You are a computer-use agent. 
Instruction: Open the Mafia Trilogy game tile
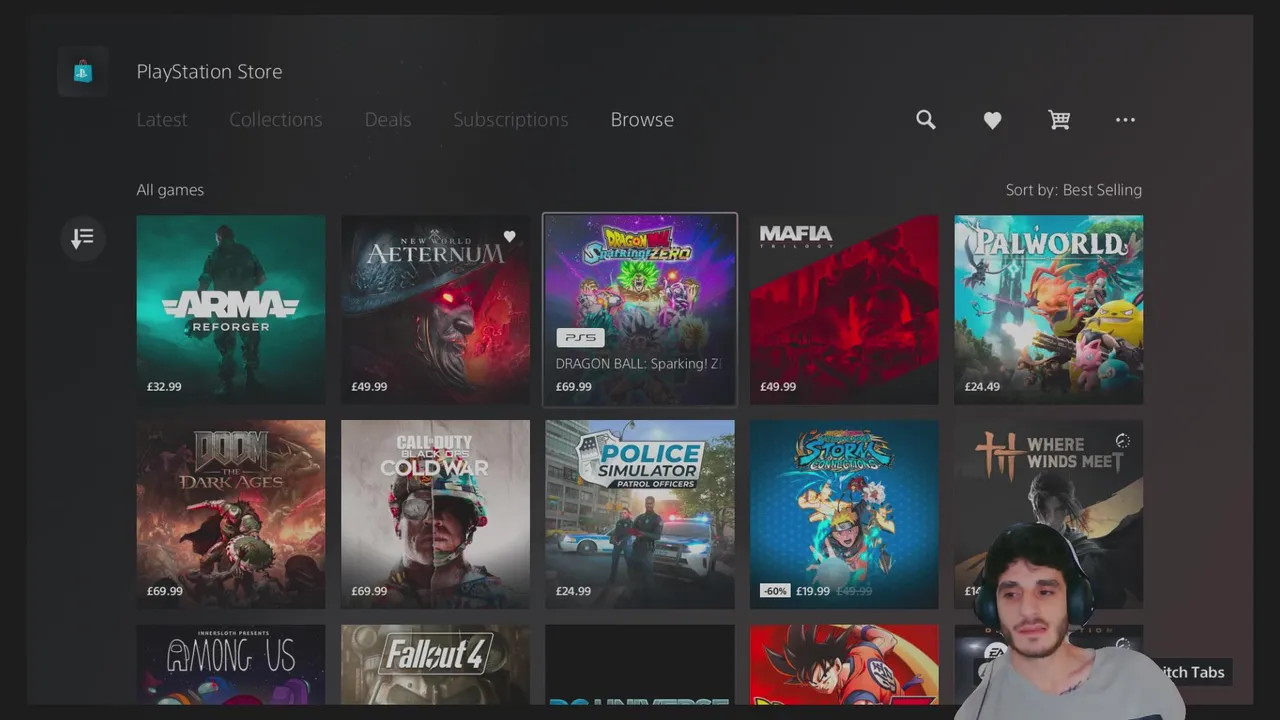click(x=844, y=310)
